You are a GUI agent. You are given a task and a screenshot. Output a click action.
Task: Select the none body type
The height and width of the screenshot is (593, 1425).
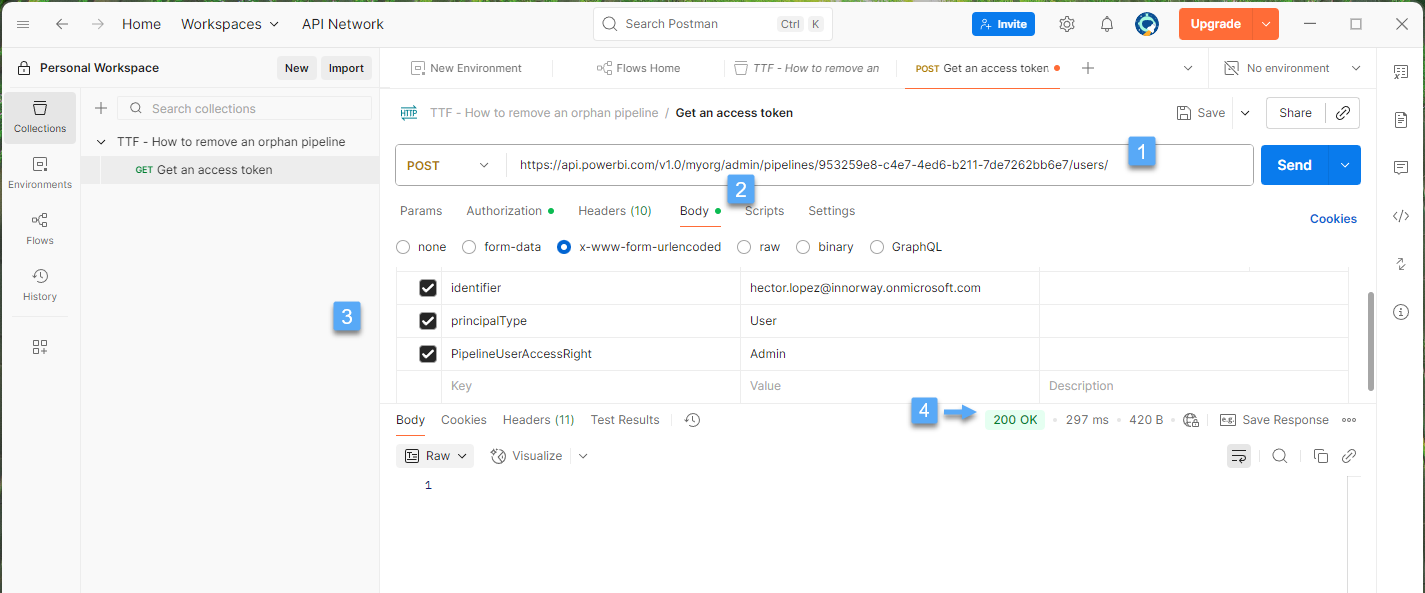(403, 247)
